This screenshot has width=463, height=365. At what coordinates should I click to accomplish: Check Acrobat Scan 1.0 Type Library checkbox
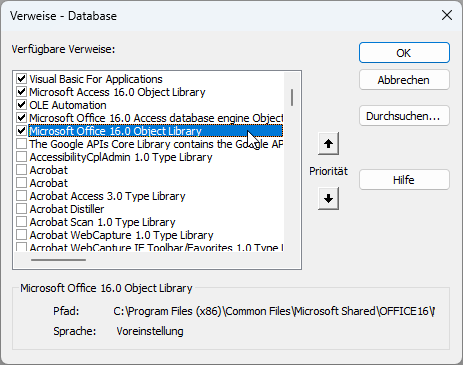(22, 222)
